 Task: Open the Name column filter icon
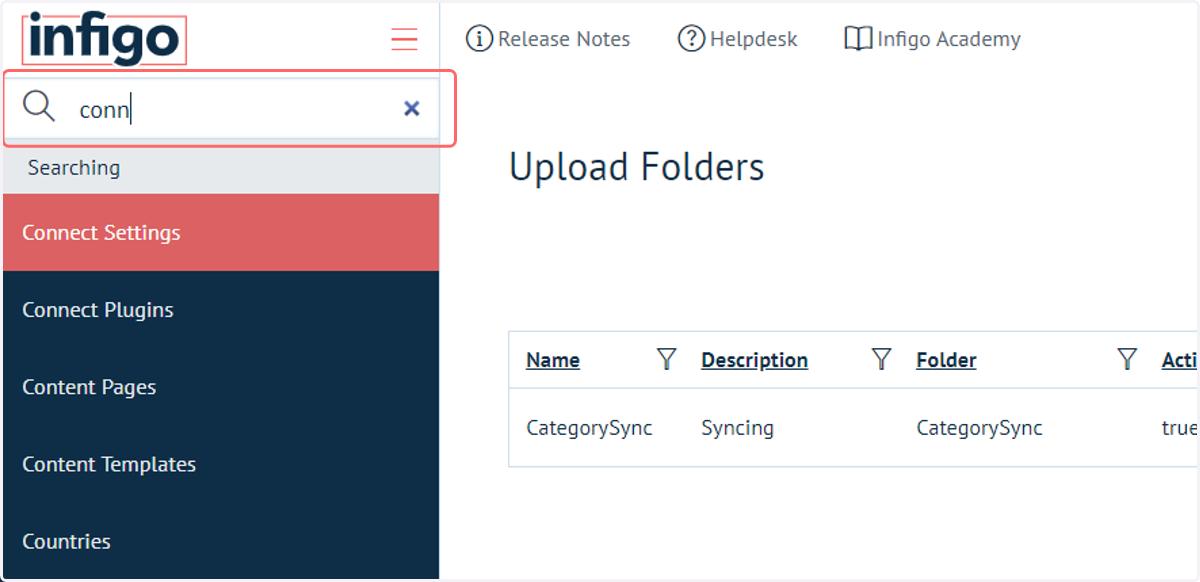point(666,359)
